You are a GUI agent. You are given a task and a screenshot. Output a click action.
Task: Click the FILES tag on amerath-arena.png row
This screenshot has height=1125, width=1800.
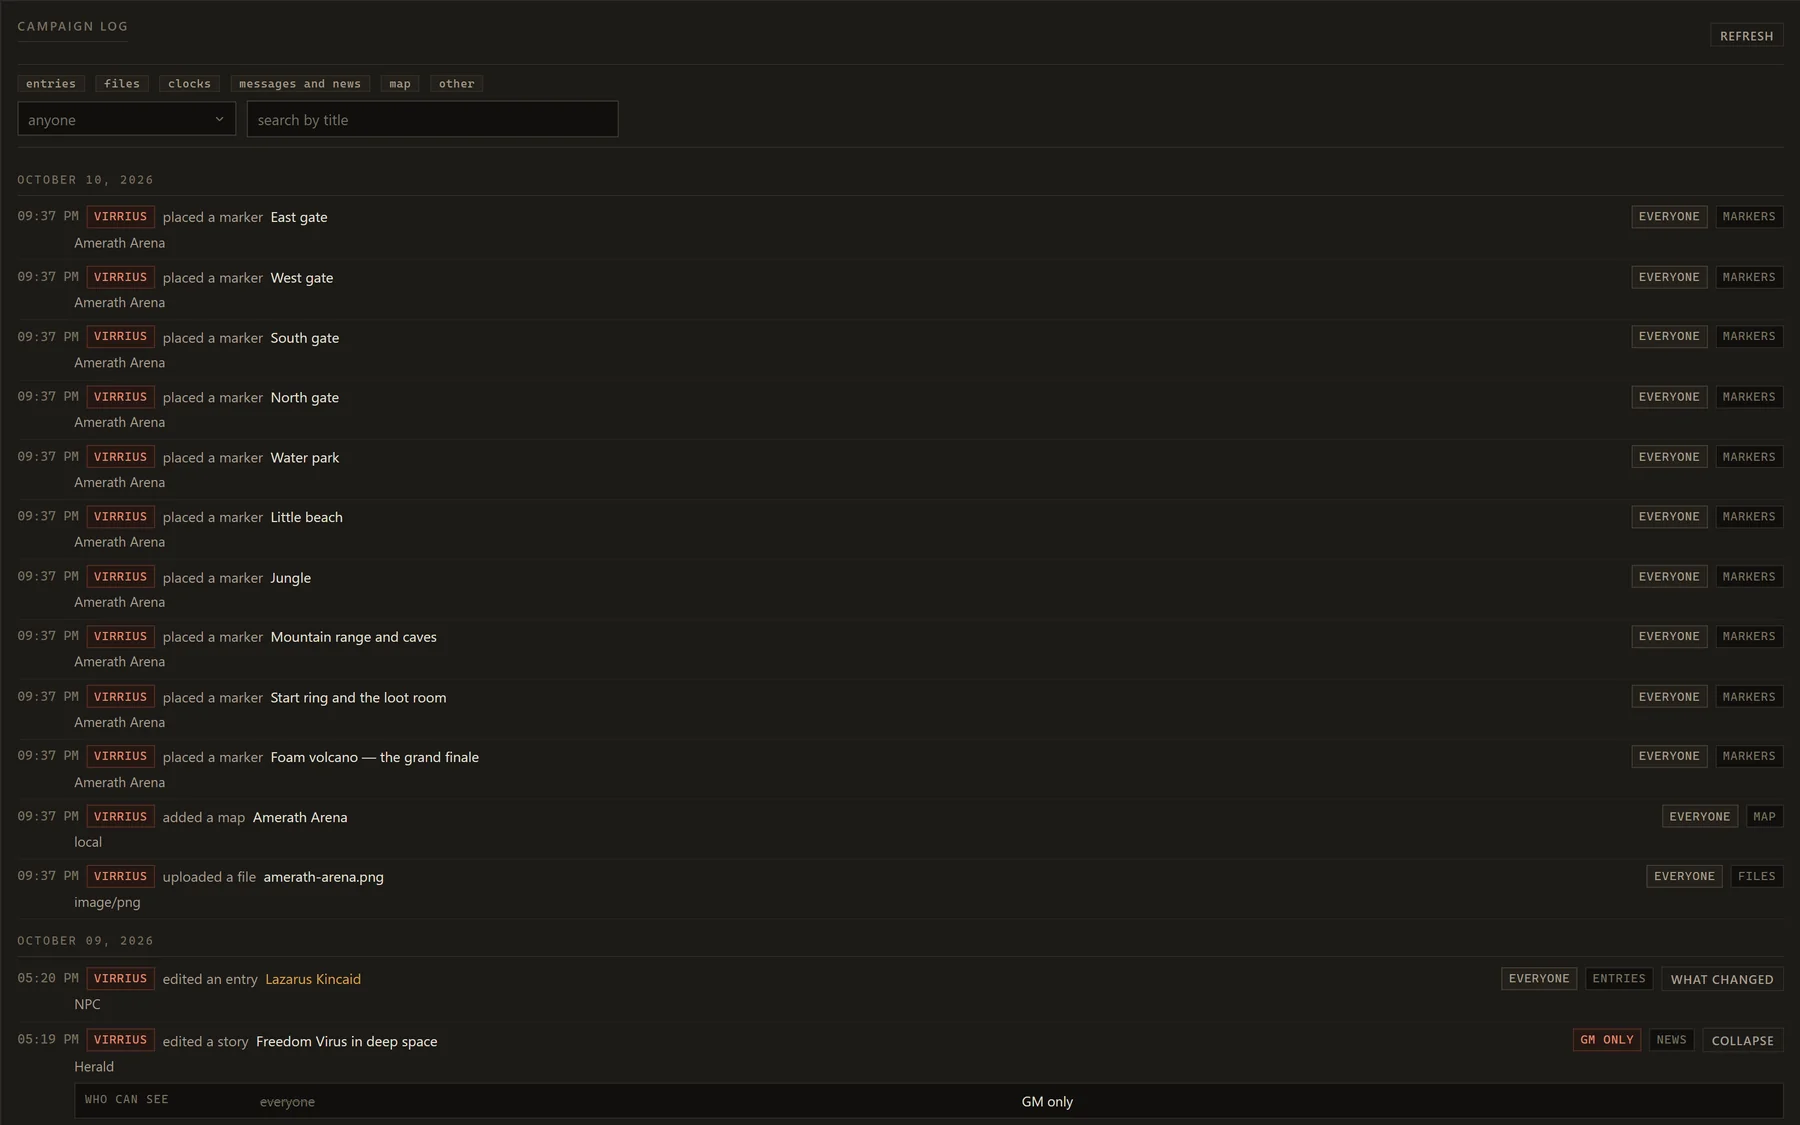(1757, 877)
